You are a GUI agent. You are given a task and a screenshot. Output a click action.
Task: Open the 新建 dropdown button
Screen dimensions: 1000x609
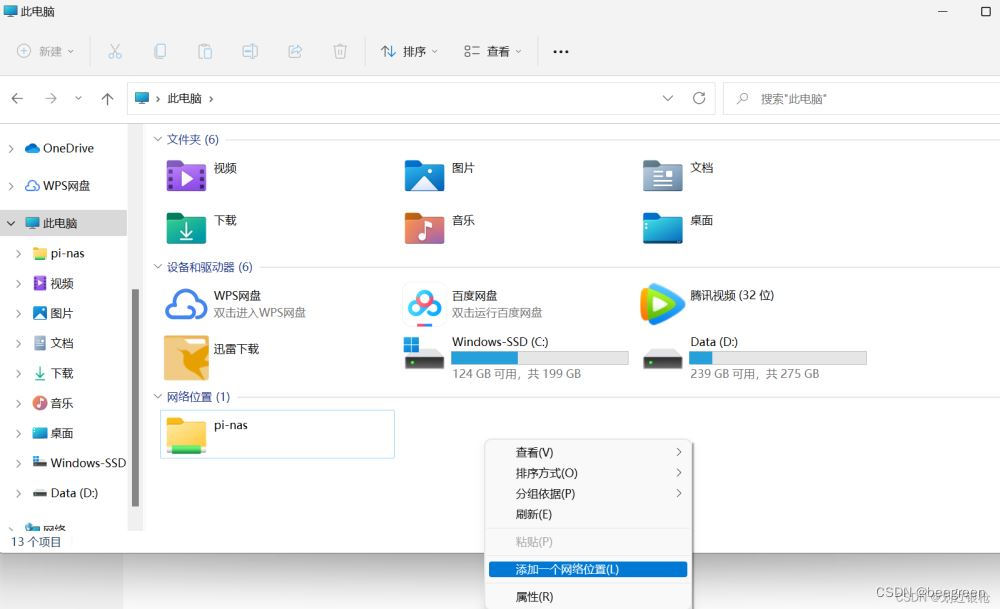pyautogui.click(x=45, y=52)
